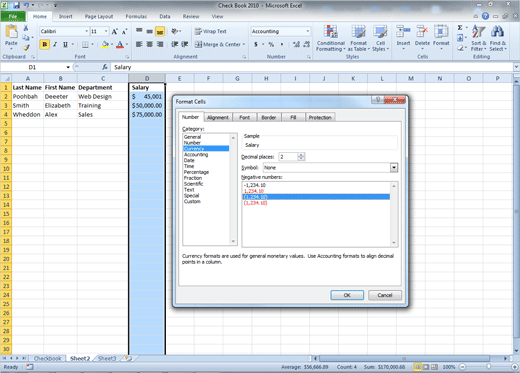
Task: Click the Save icon in Quick Access Toolbar
Action: 17,5
